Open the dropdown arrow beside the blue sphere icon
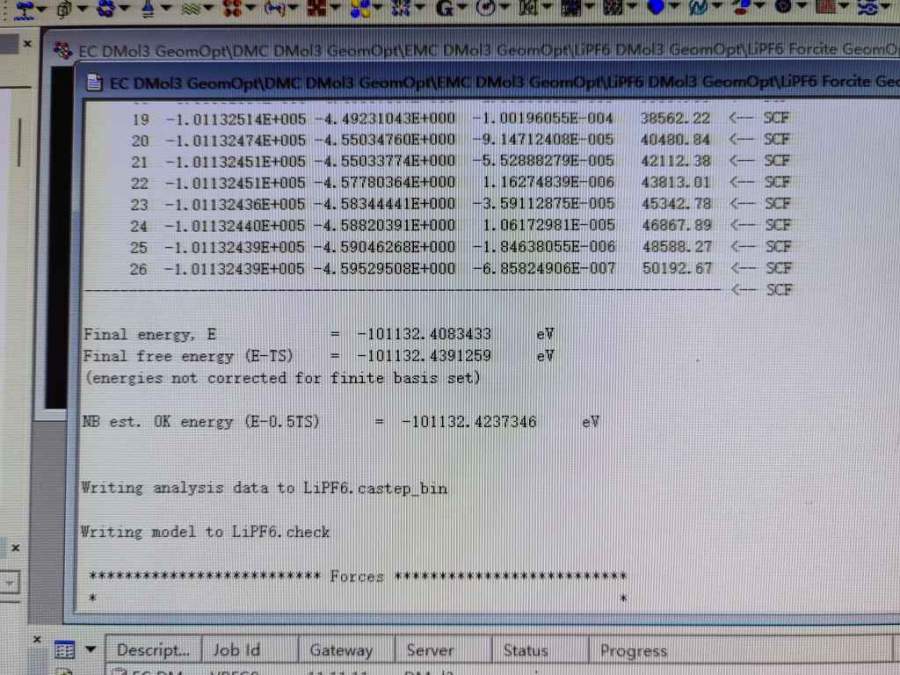Image resolution: width=900 pixels, height=675 pixels. coord(673,8)
